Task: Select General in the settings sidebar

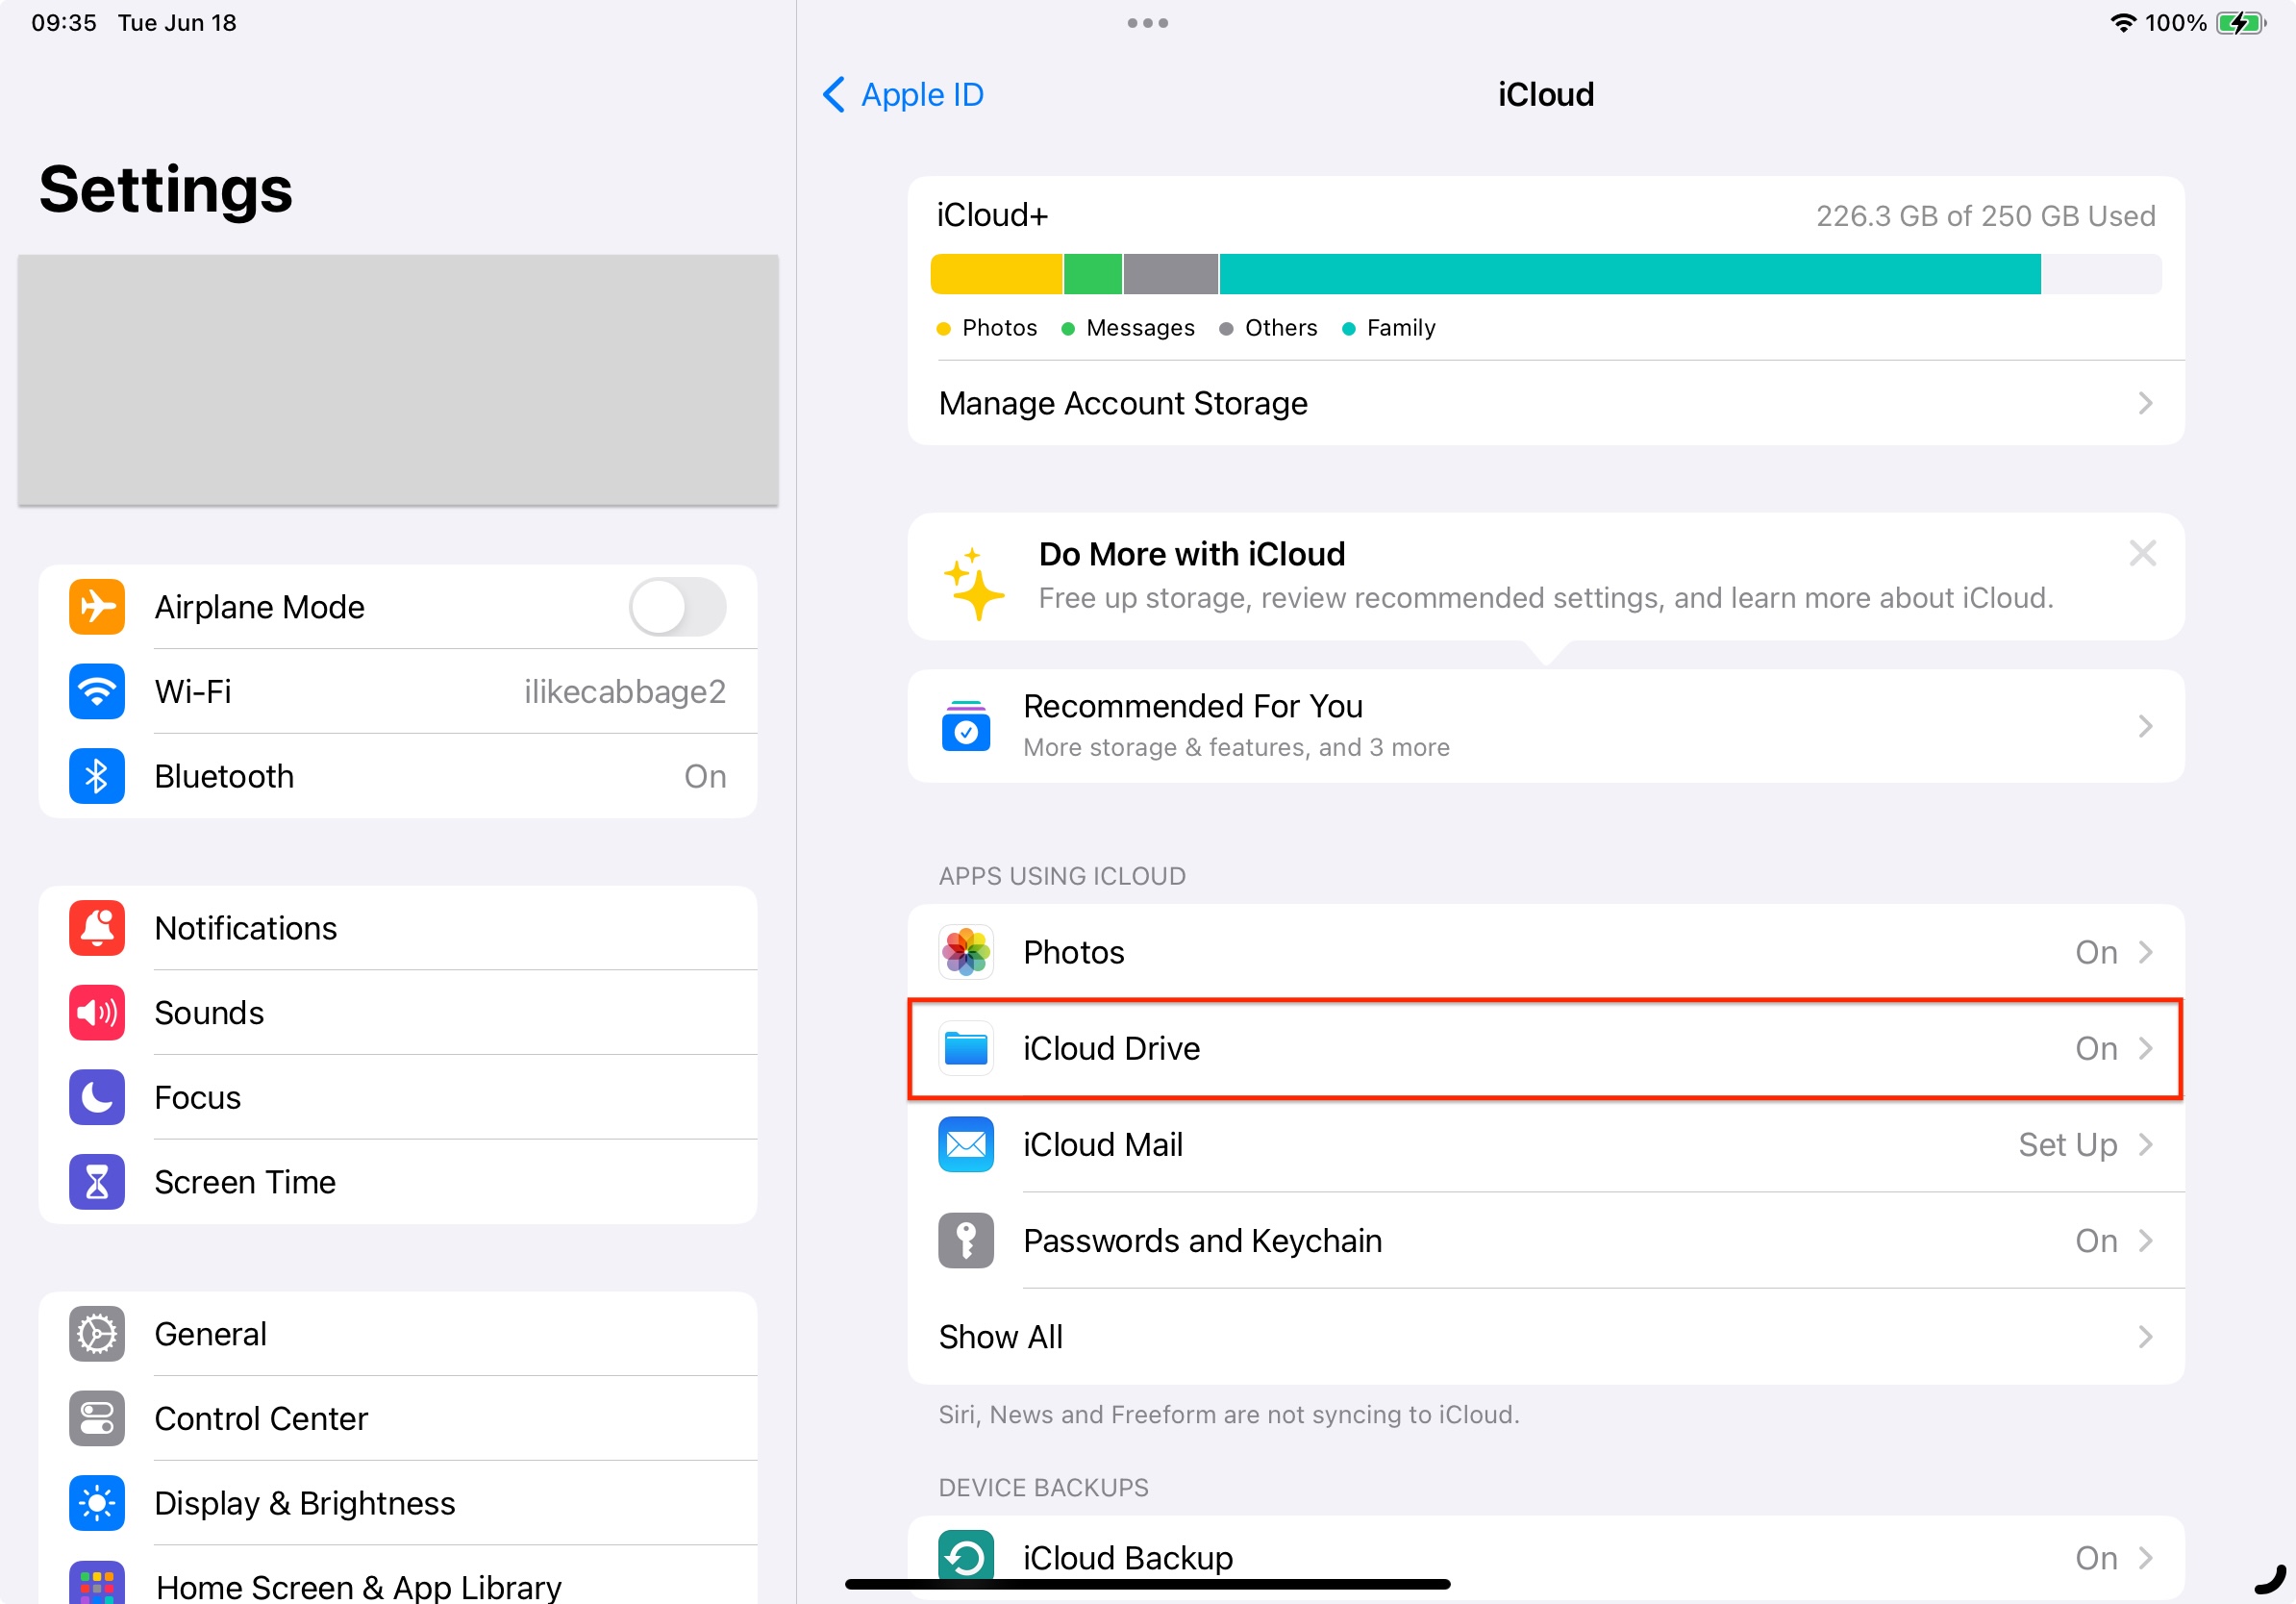Action: click(x=210, y=1334)
